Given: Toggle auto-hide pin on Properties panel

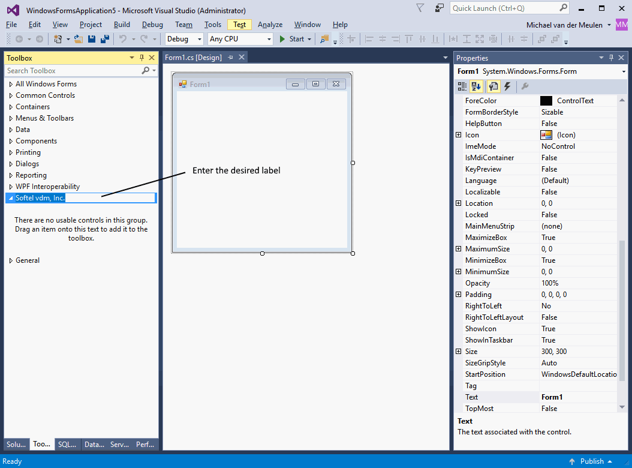Looking at the screenshot, I should pos(611,58).
